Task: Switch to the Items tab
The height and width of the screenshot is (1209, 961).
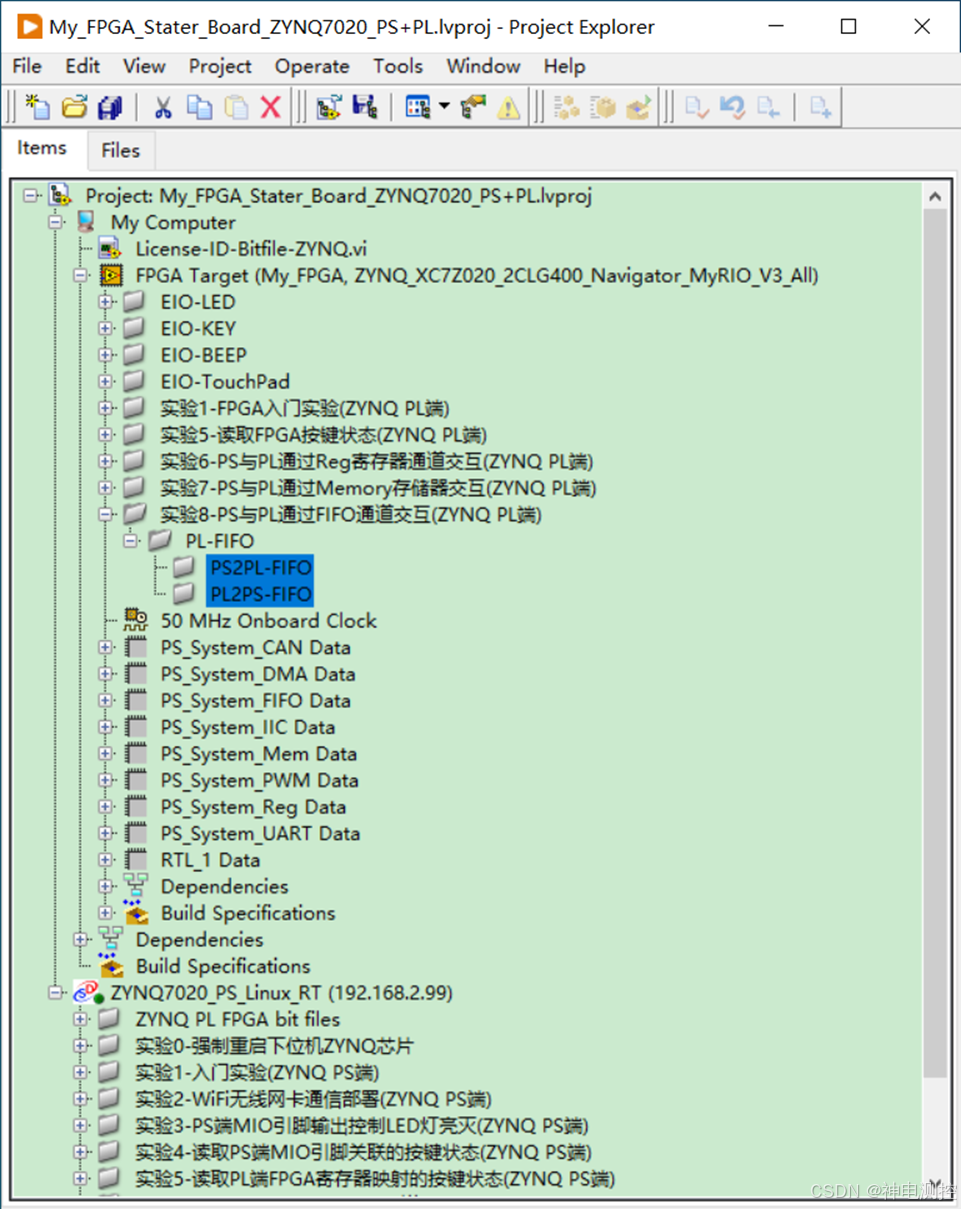Action: pos(42,148)
